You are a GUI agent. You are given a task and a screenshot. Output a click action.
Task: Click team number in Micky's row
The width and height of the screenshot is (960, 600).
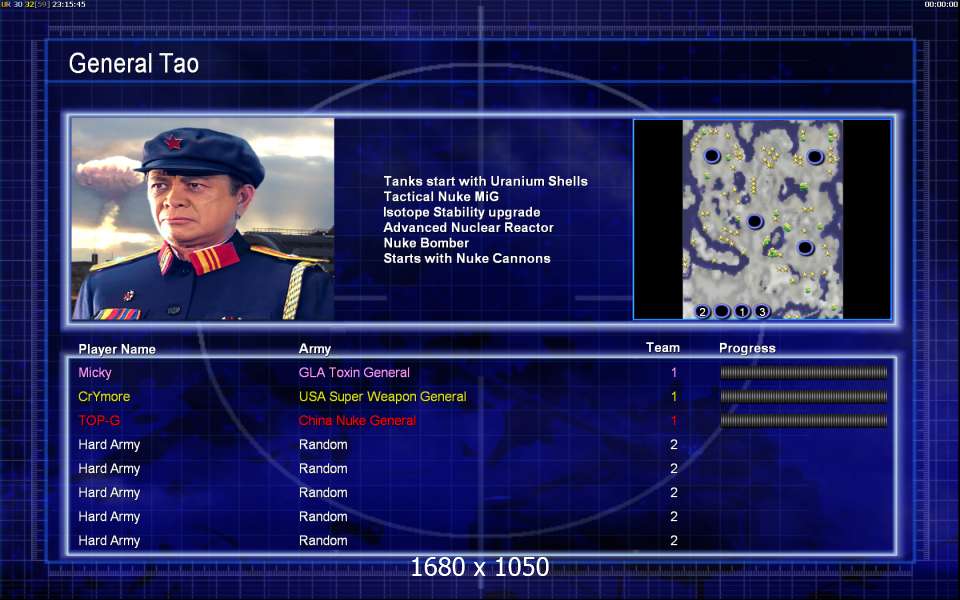pyautogui.click(x=673, y=372)
